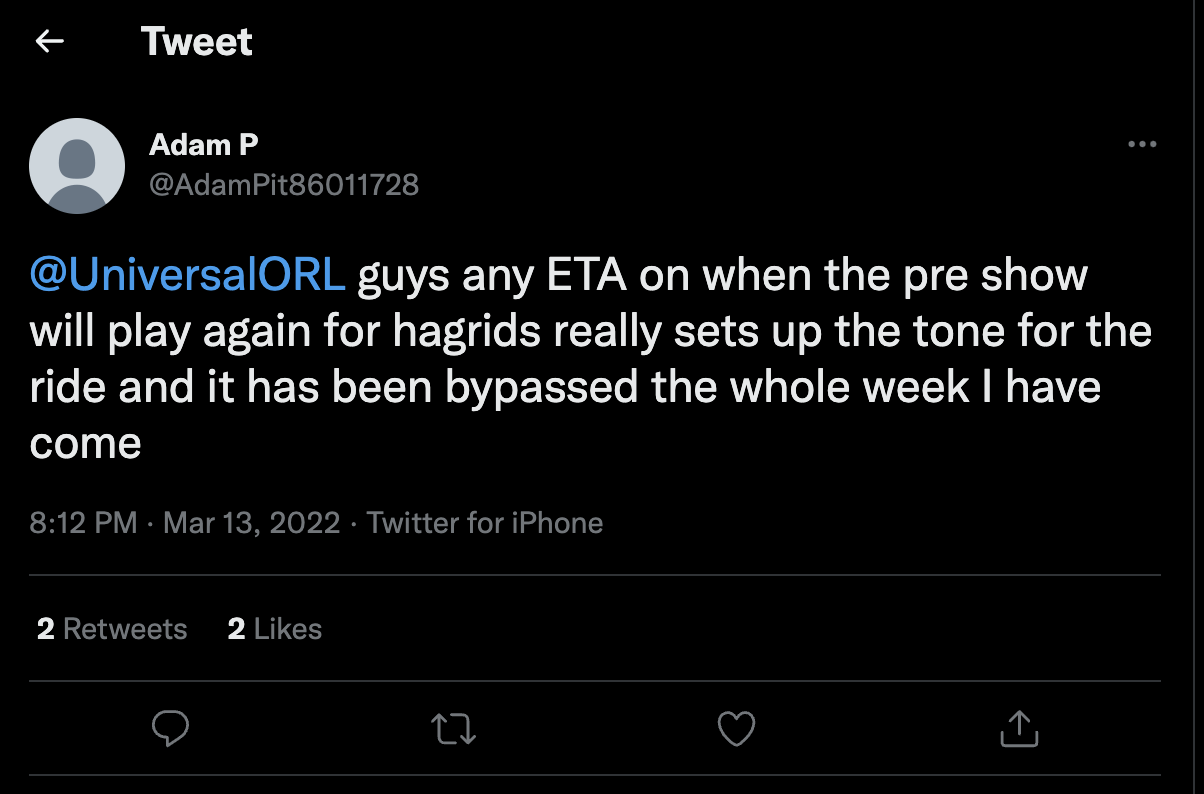
Task: View the 2 Retweets list
Action: coord(112,629)
